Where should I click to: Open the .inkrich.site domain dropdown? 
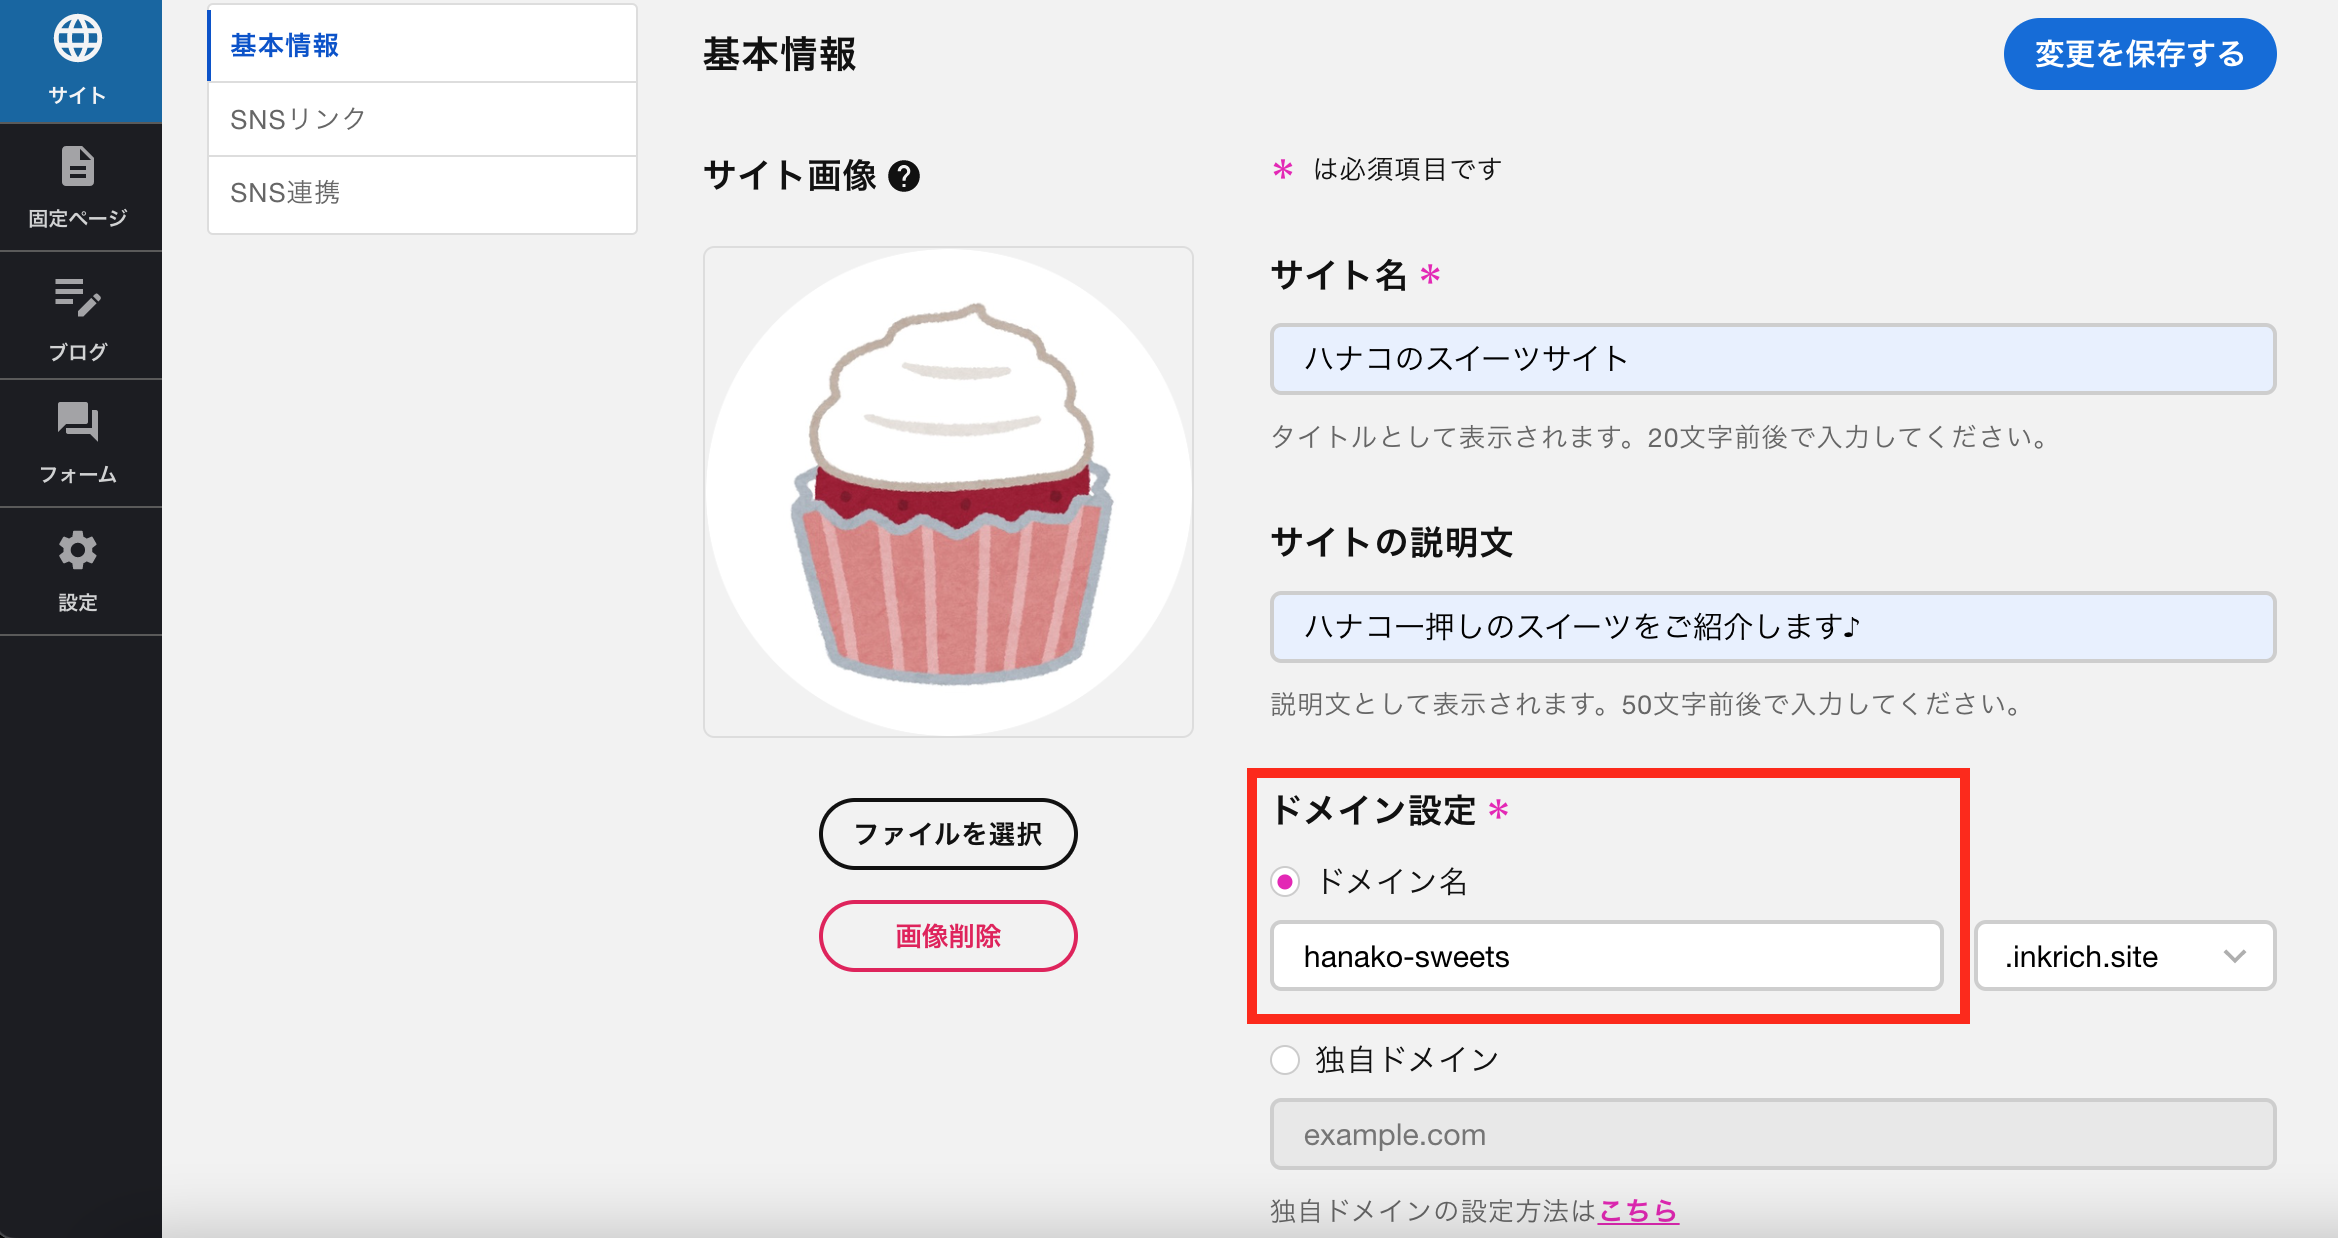point(2125,956)
